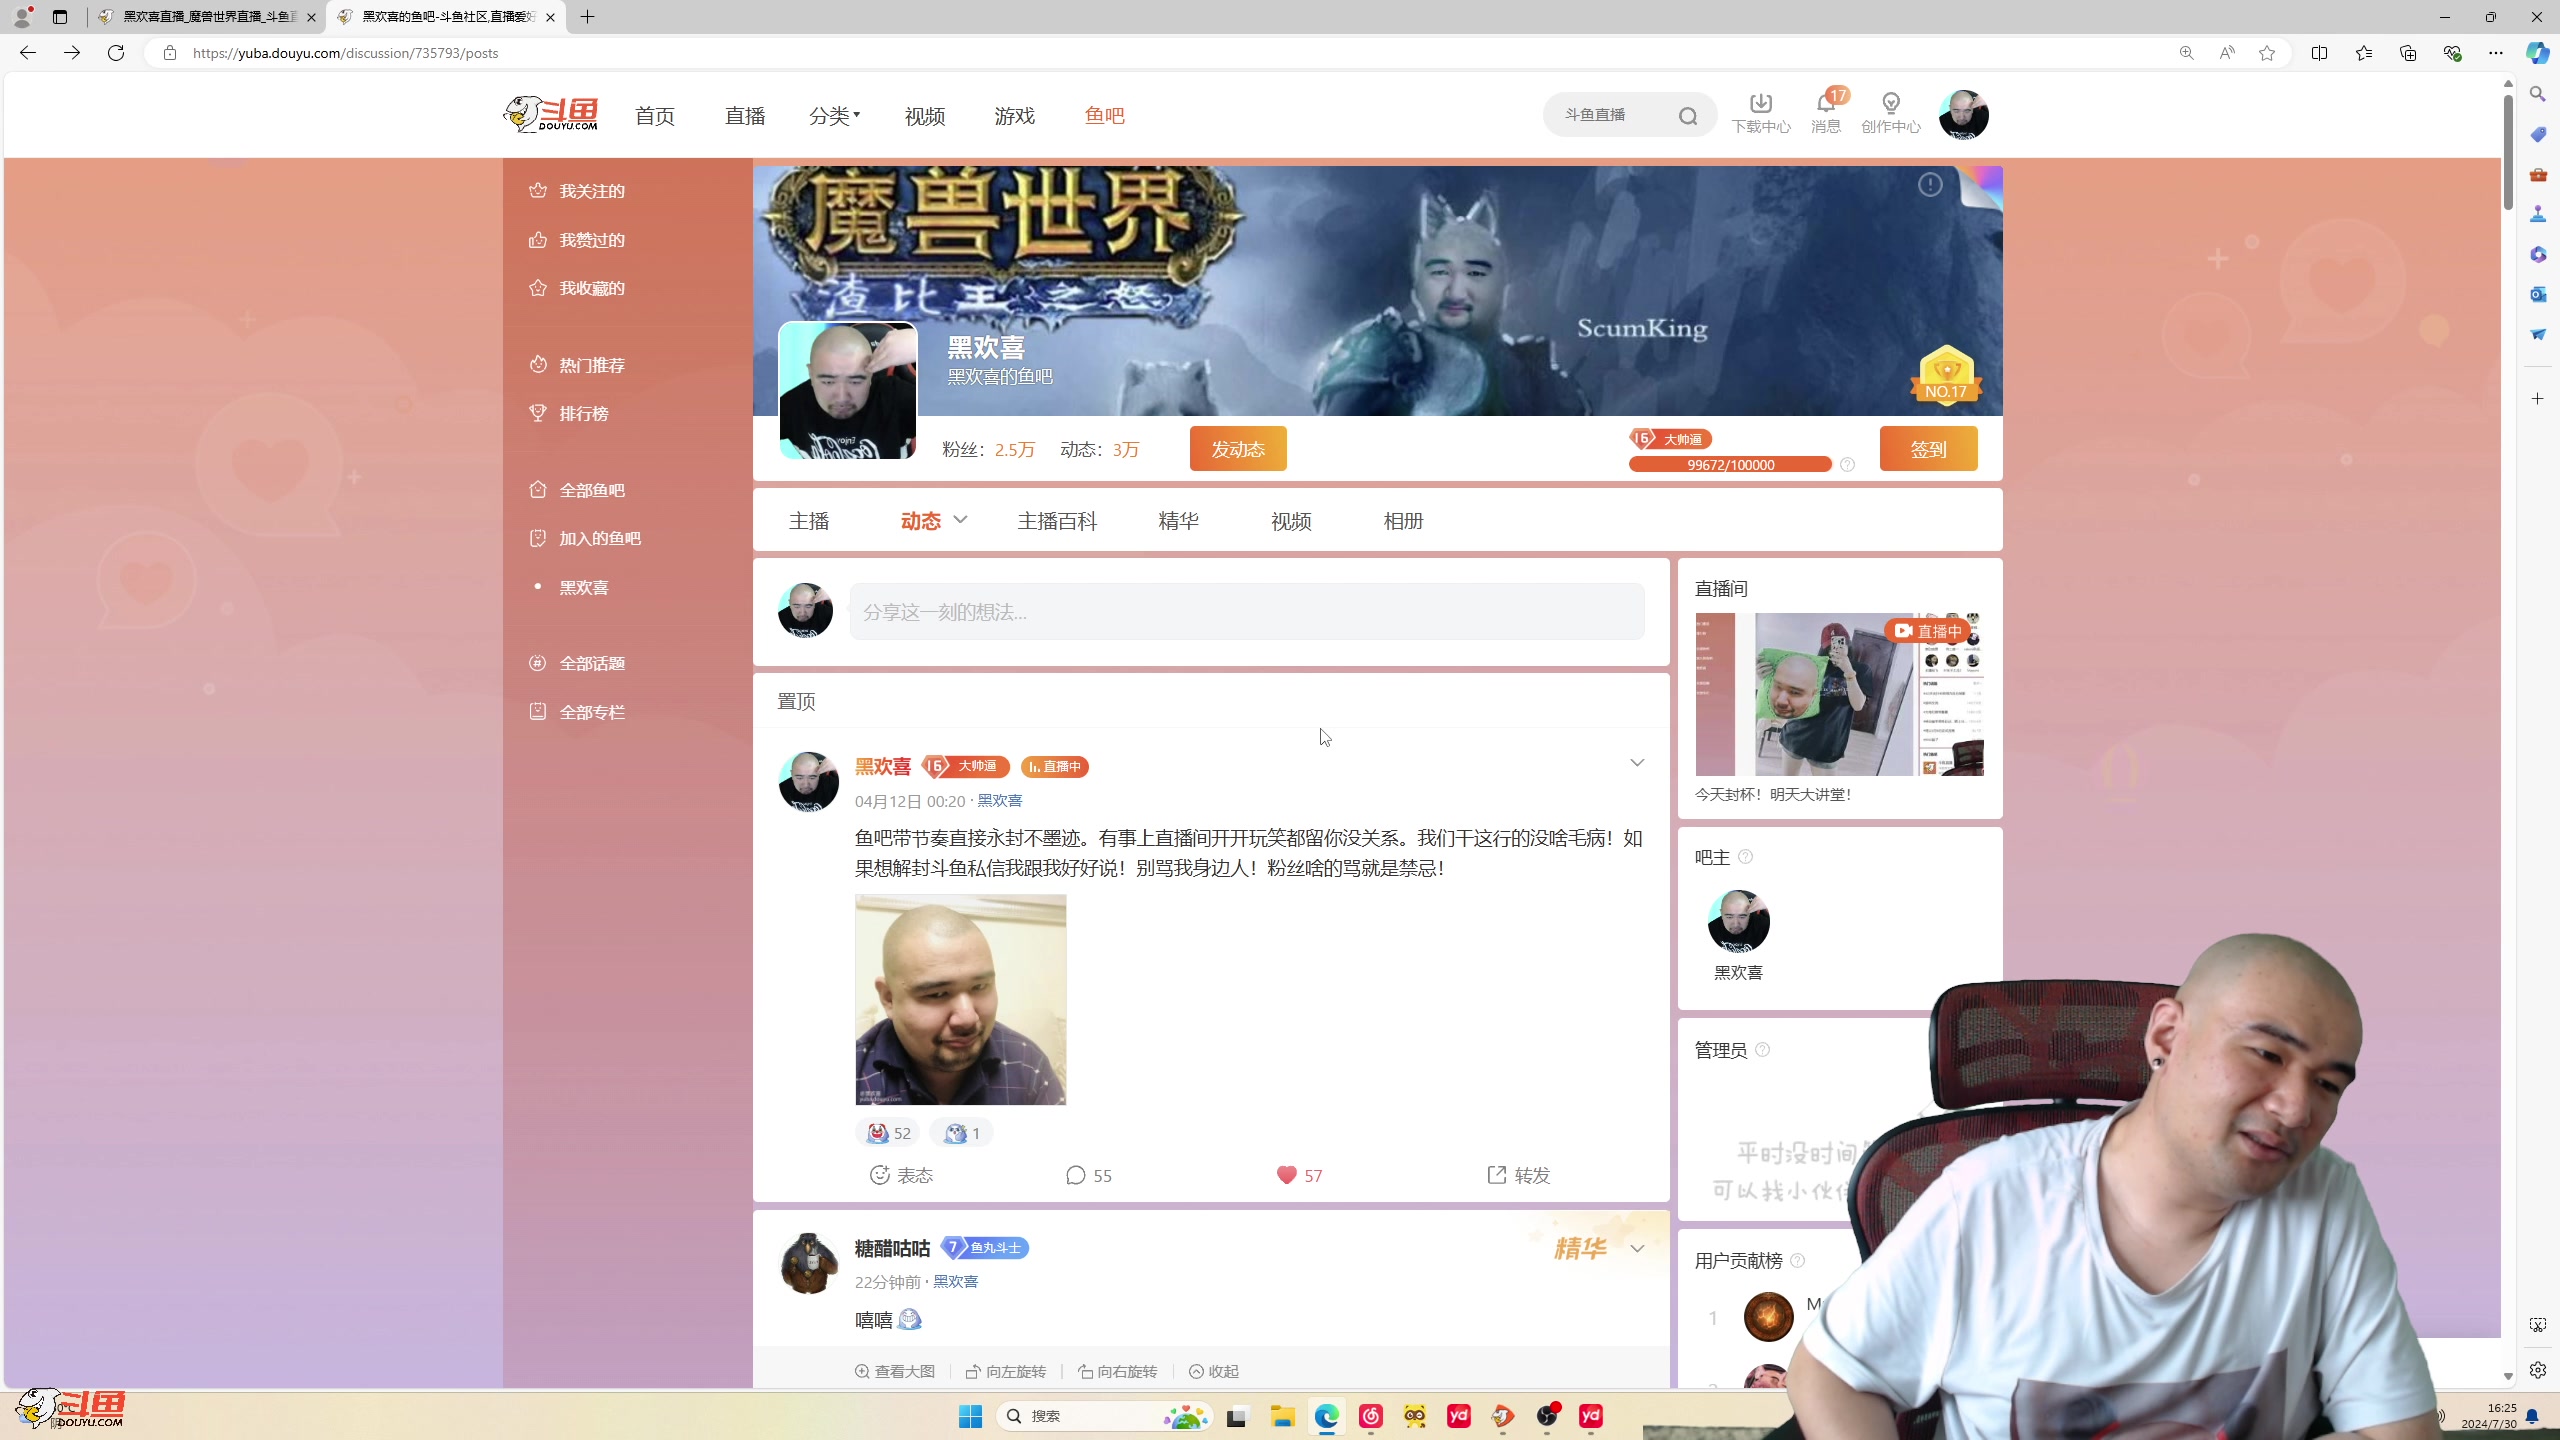Open the 创作中心 lightbulb icon
Viewport: 2560px width, 1440px height.
1890,103
